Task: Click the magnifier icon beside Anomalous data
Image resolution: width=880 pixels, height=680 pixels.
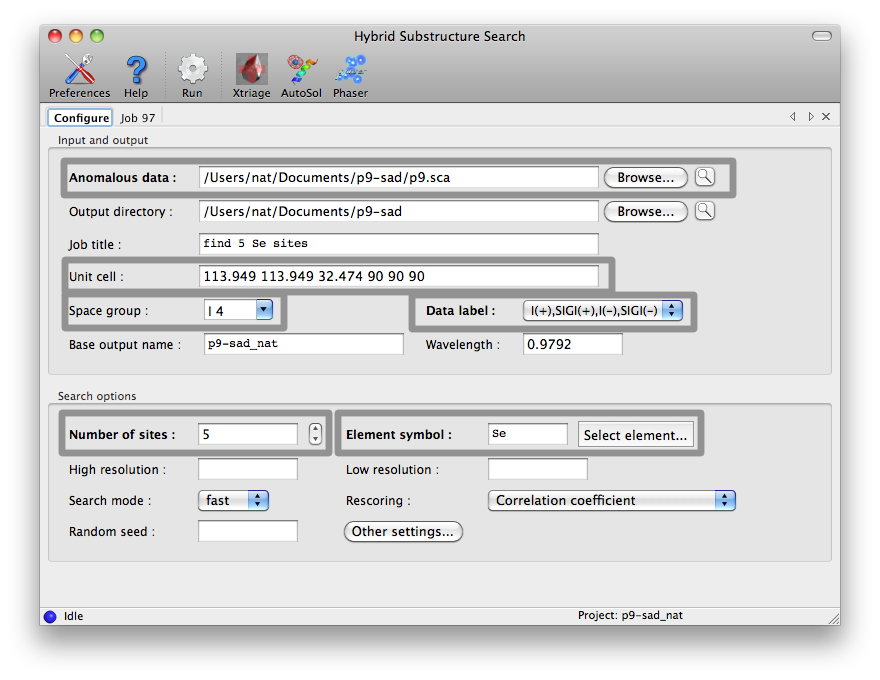Action: point(704,176)
